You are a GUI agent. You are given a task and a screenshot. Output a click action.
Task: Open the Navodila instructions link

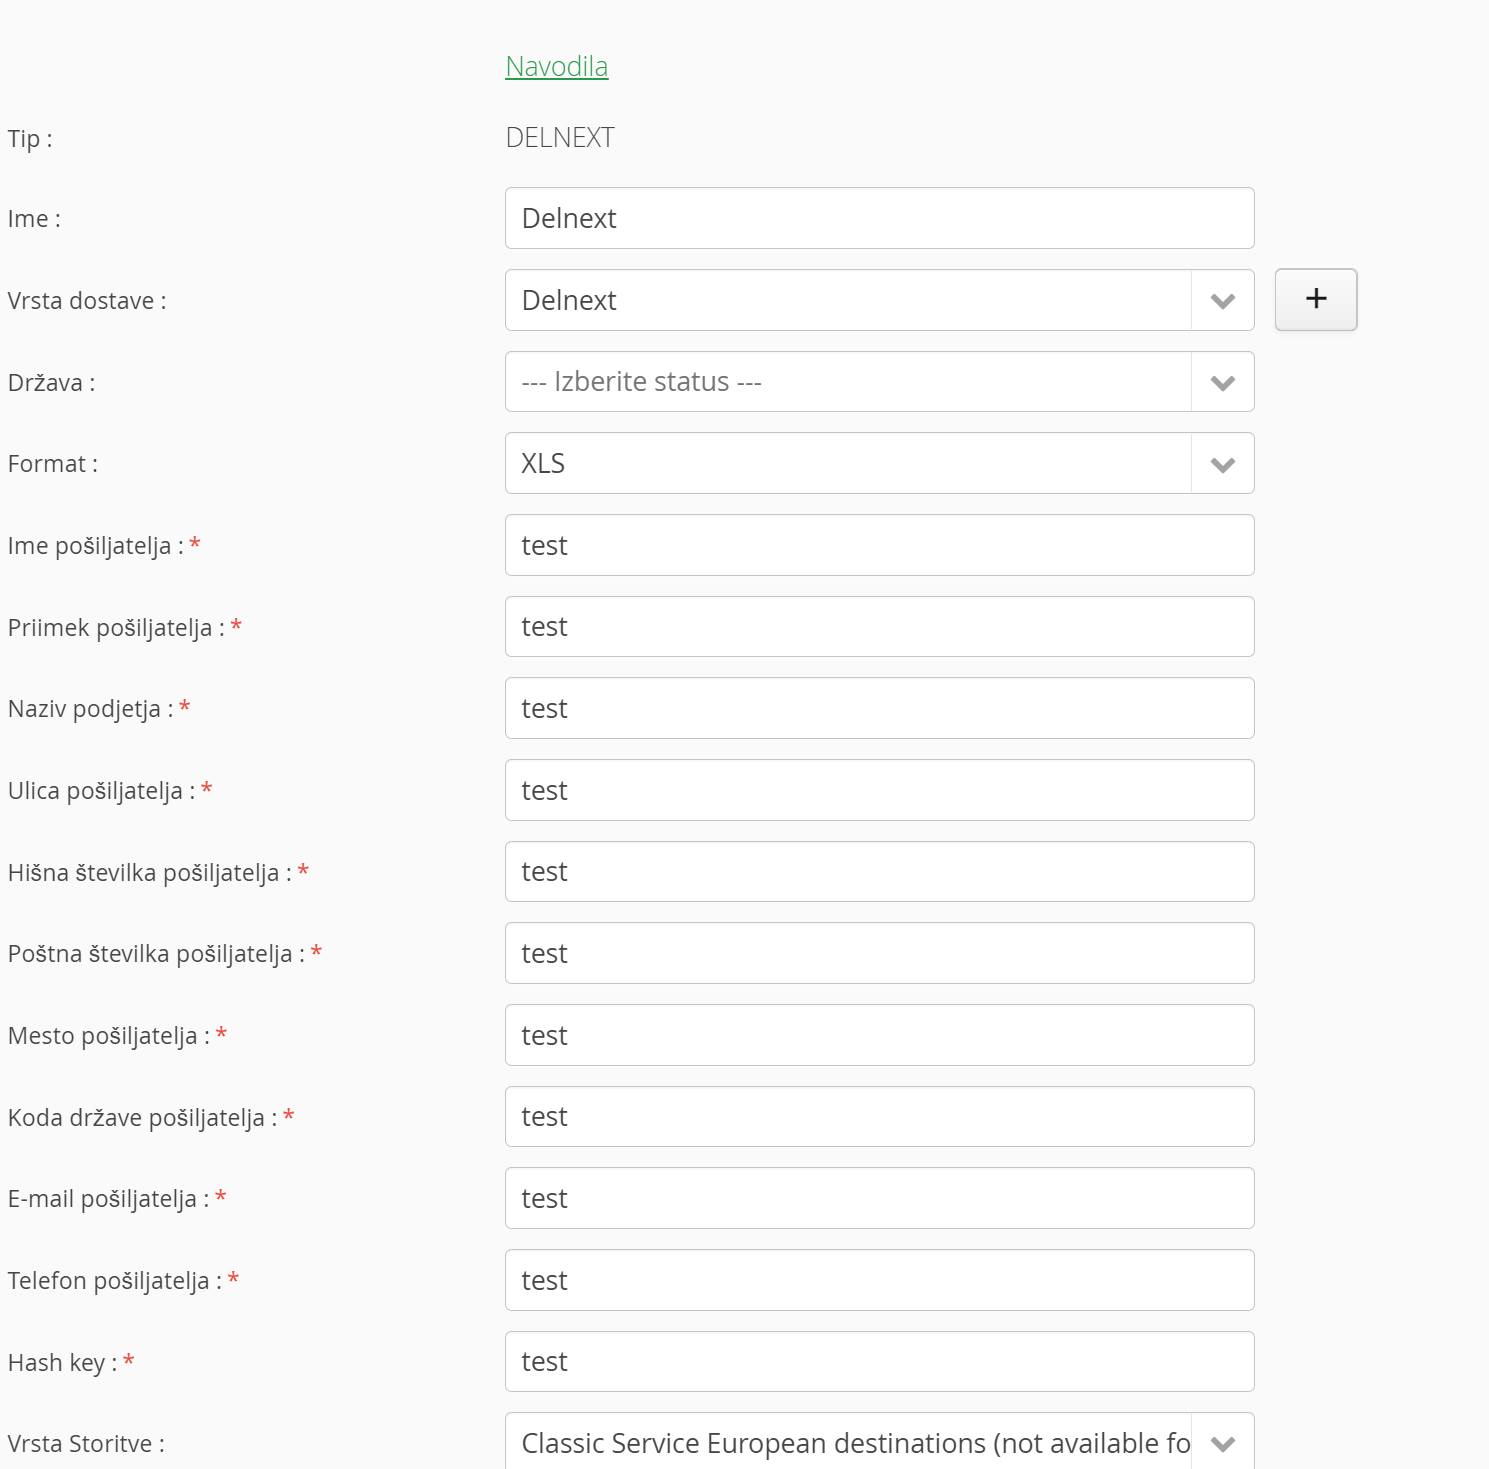pos(557,66)
